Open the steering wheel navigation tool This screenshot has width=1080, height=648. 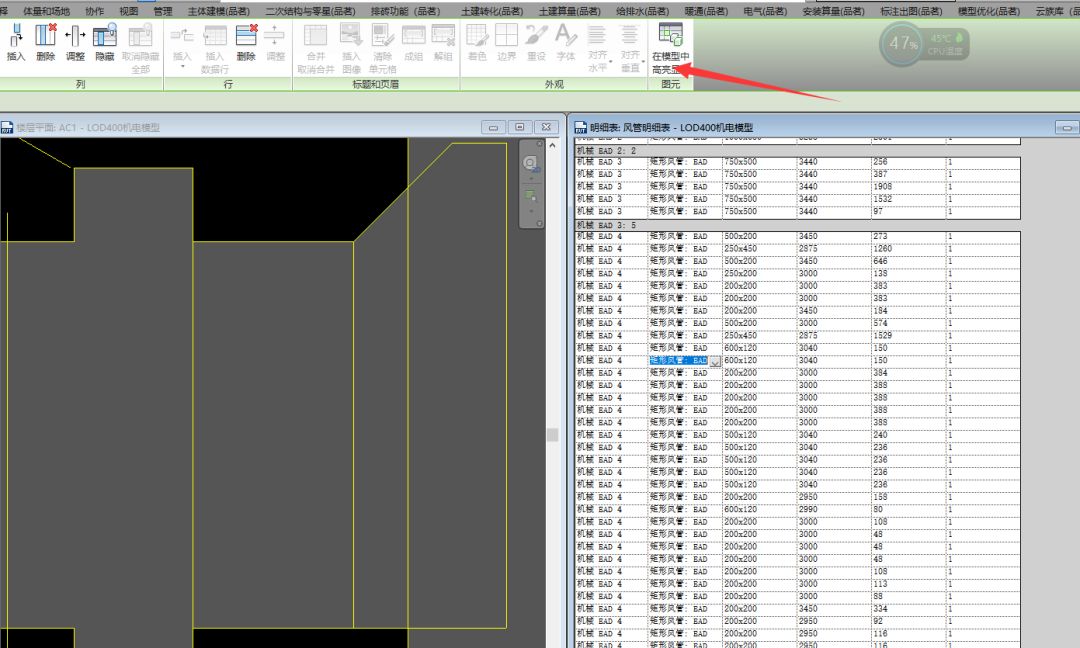530,163
